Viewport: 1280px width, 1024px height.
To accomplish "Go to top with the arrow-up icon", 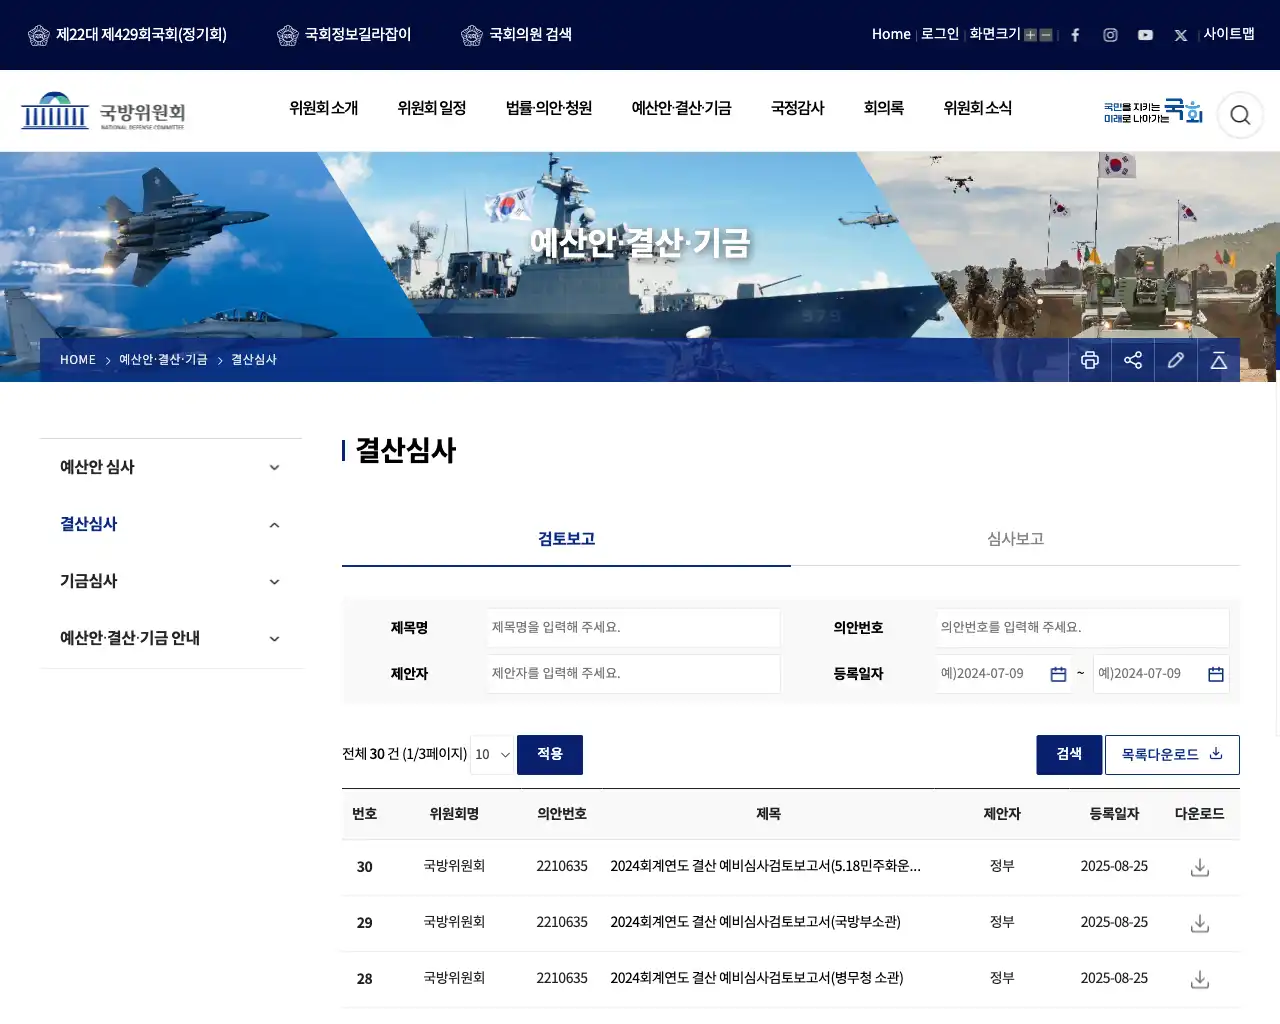I will click(x=1219, y=360).
